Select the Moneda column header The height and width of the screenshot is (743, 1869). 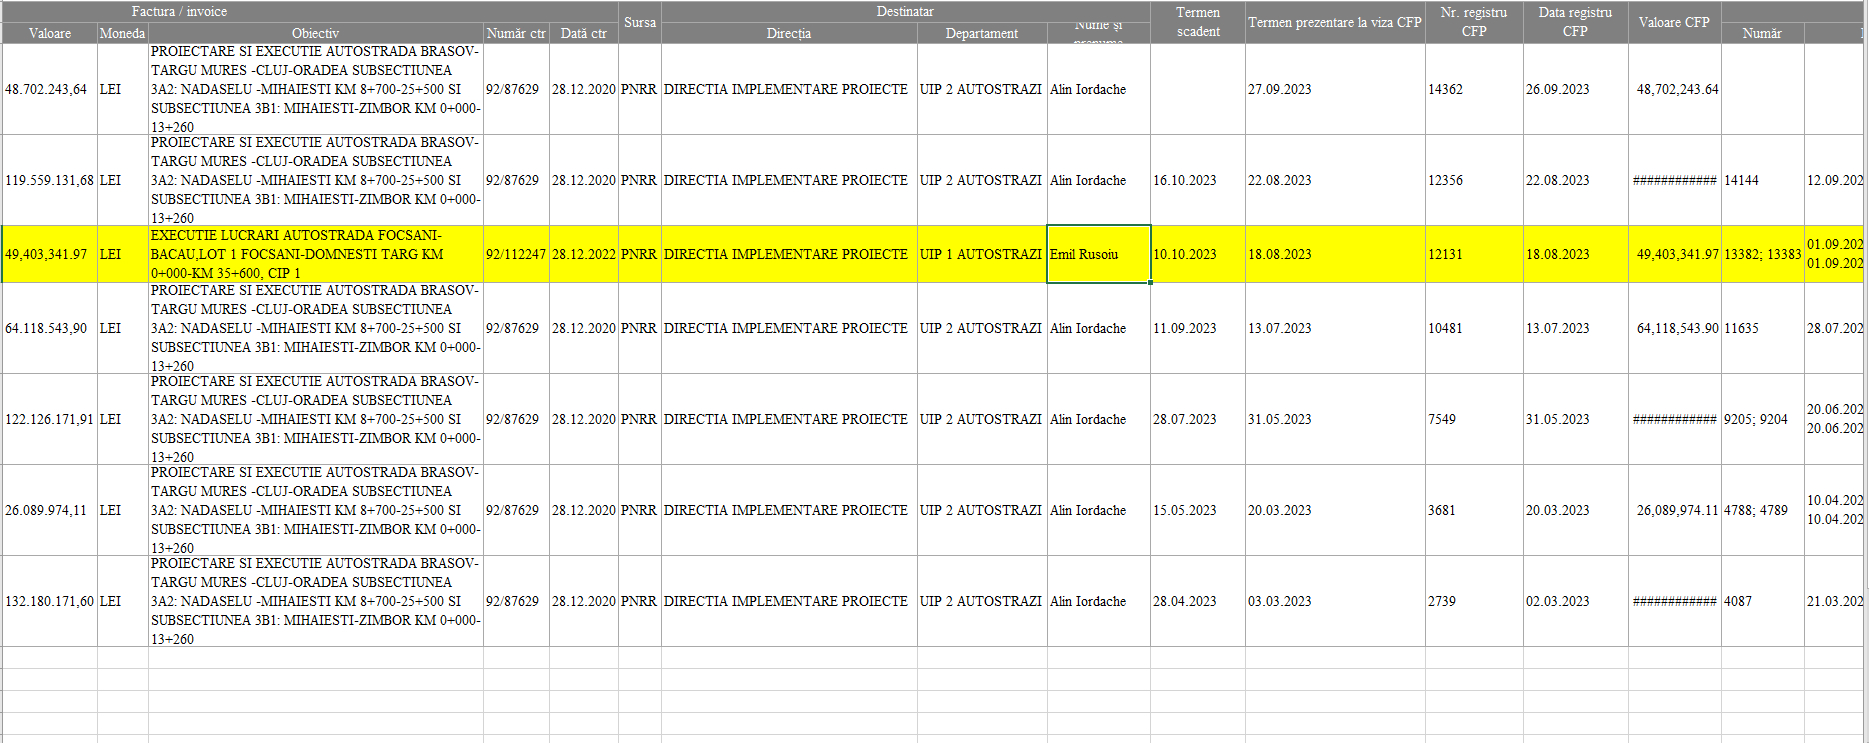122,33
